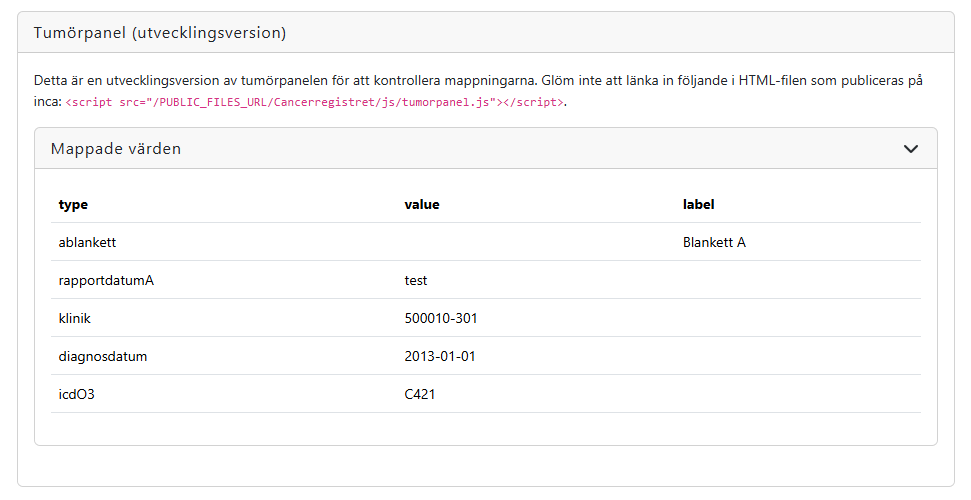Select the ablankett row type cell
The height and width of the screenshot is (500, 971).
pos(89,243)
